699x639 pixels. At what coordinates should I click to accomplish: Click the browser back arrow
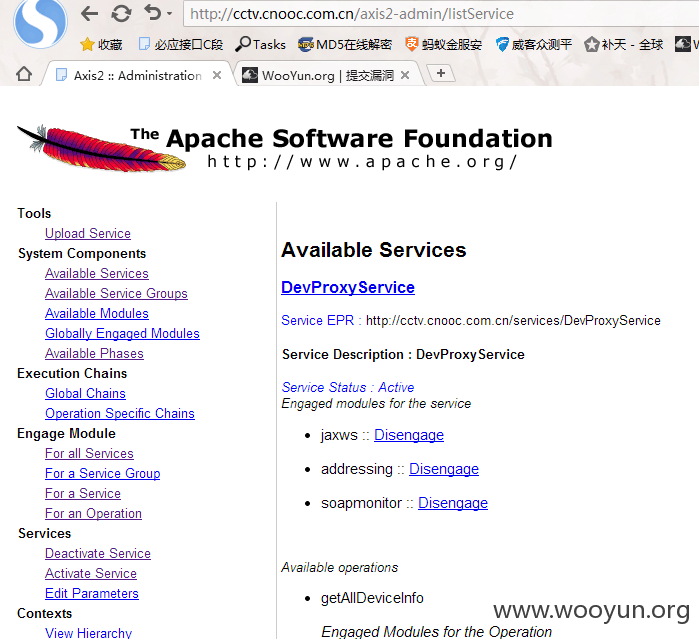coord(90,13)
